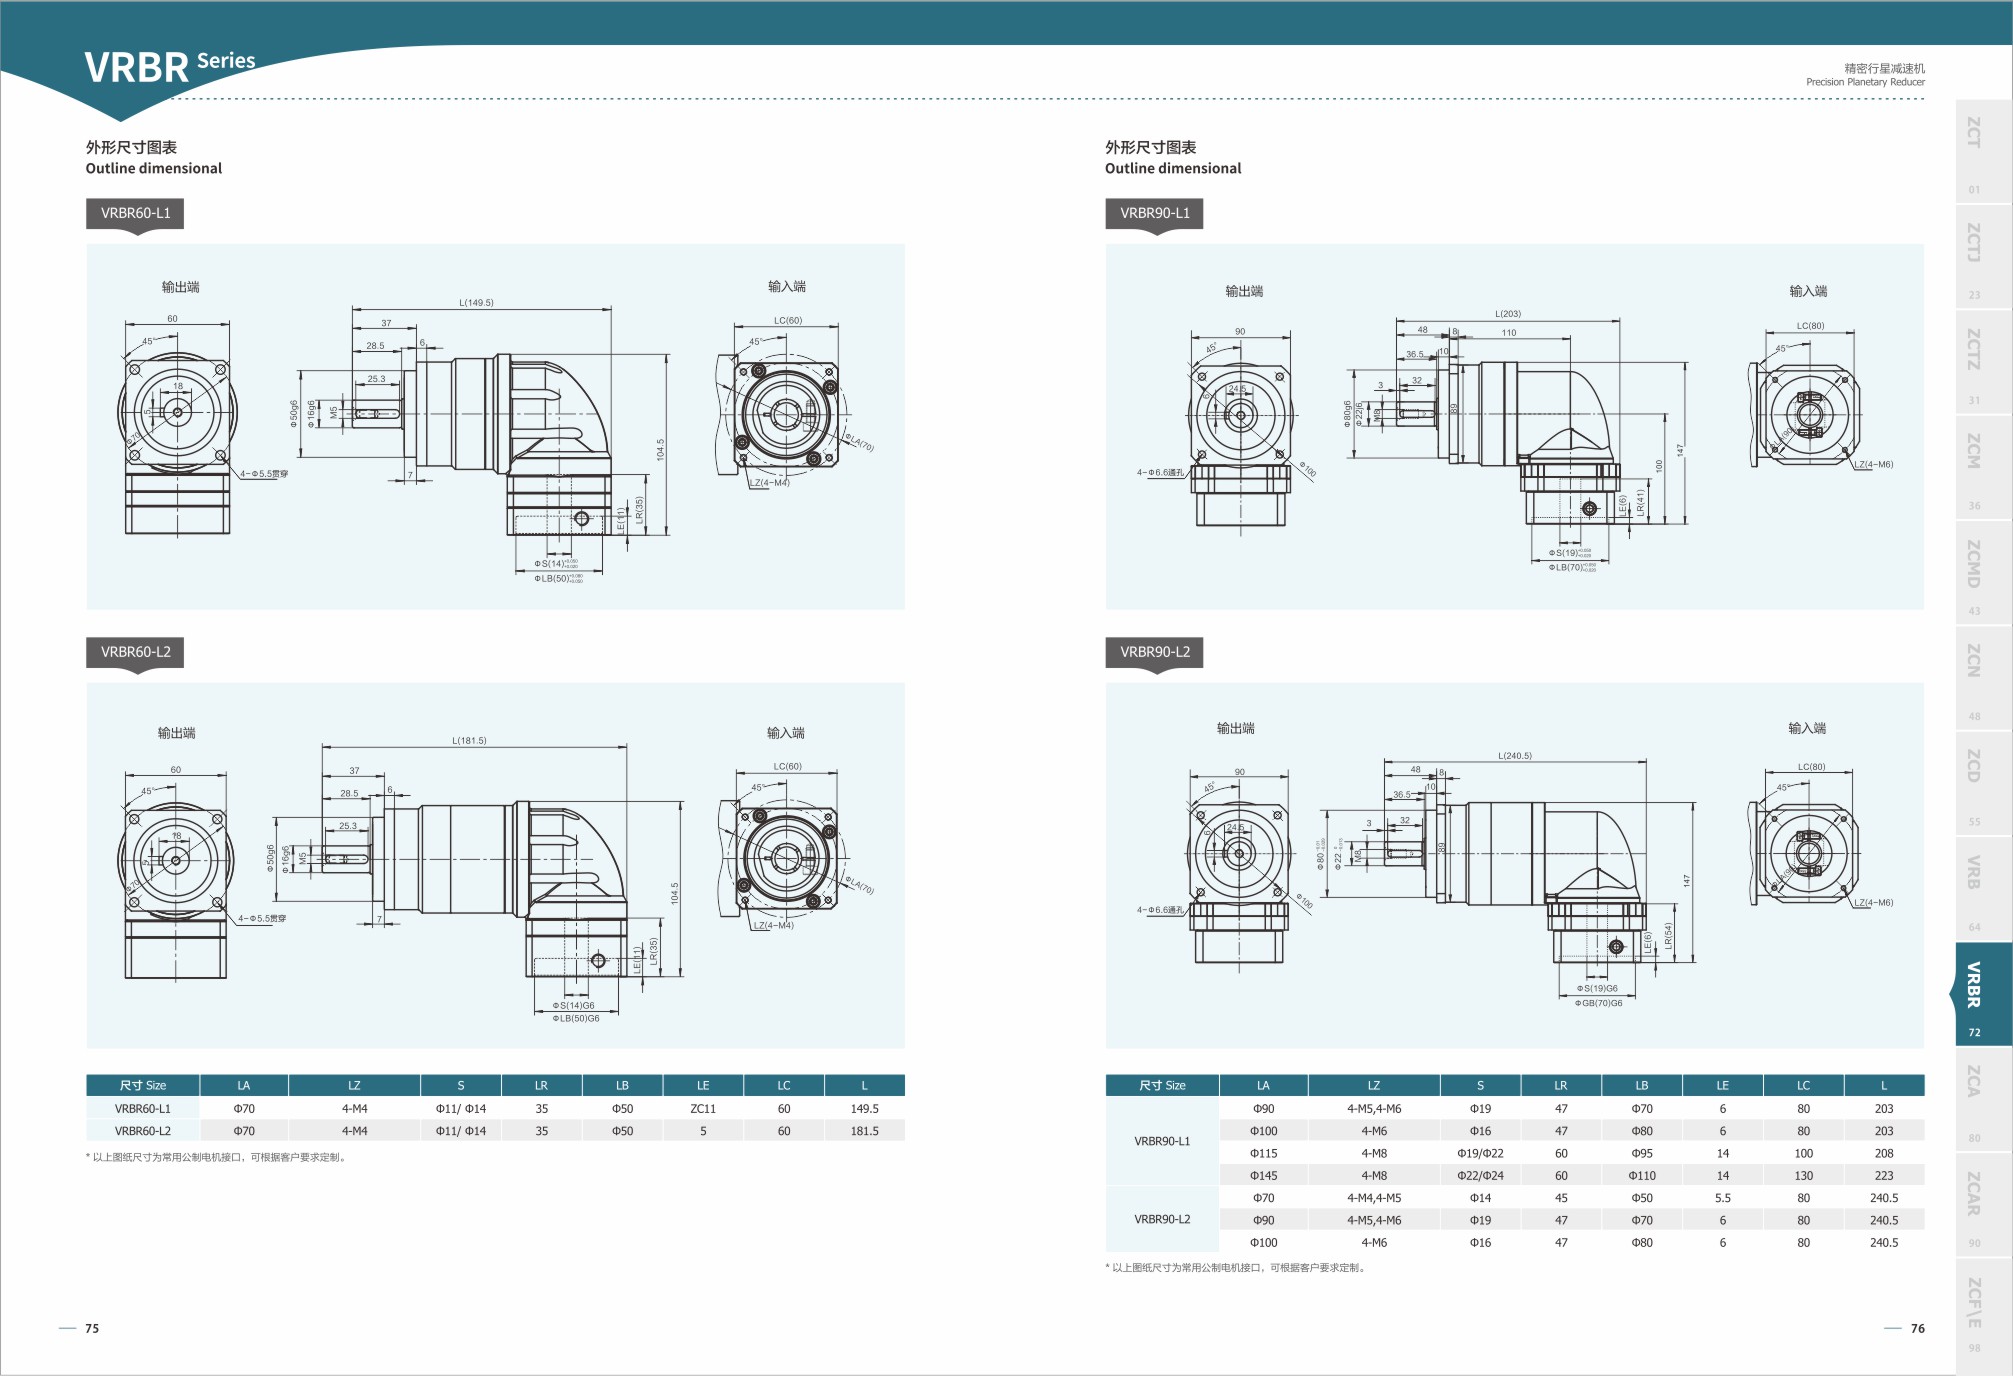Image resolution: width=2013 pixels, height=1376 pixels.
Task: Select VRBR90-L1 row label in right table
Action: point(1162,1141)
